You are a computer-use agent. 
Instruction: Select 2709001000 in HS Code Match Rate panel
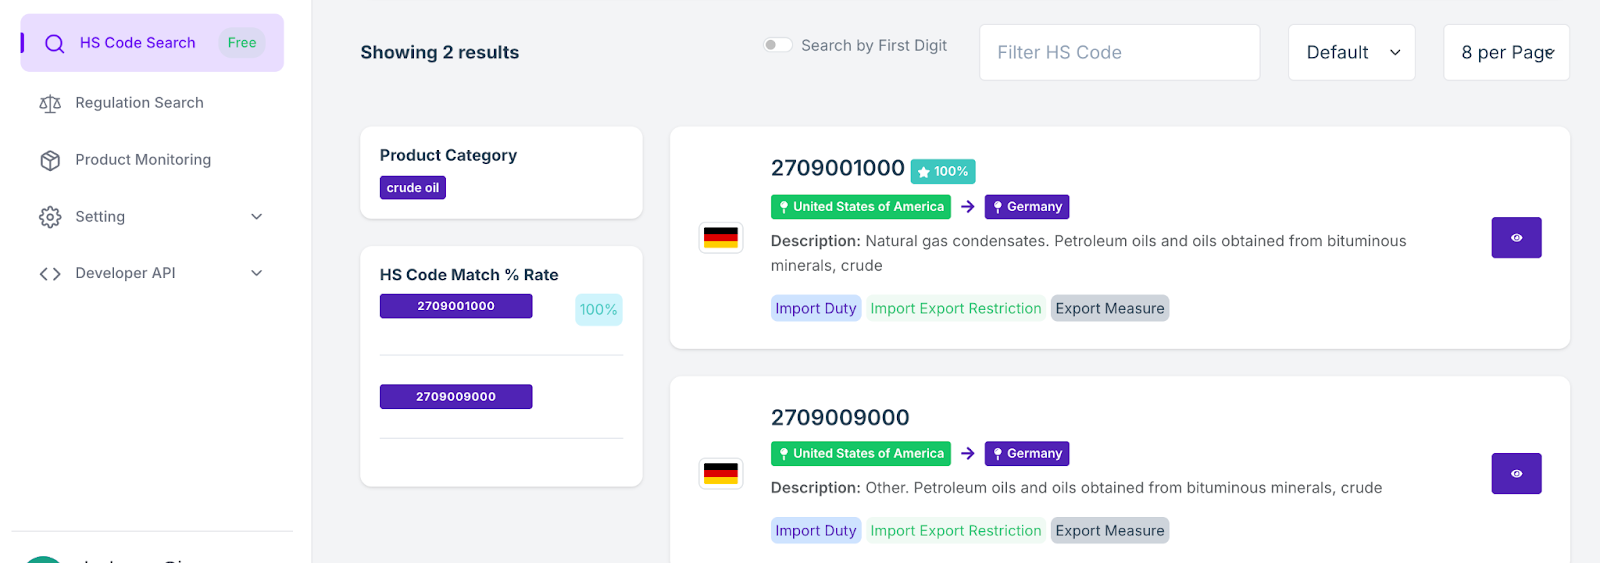[x=456, y=306]
